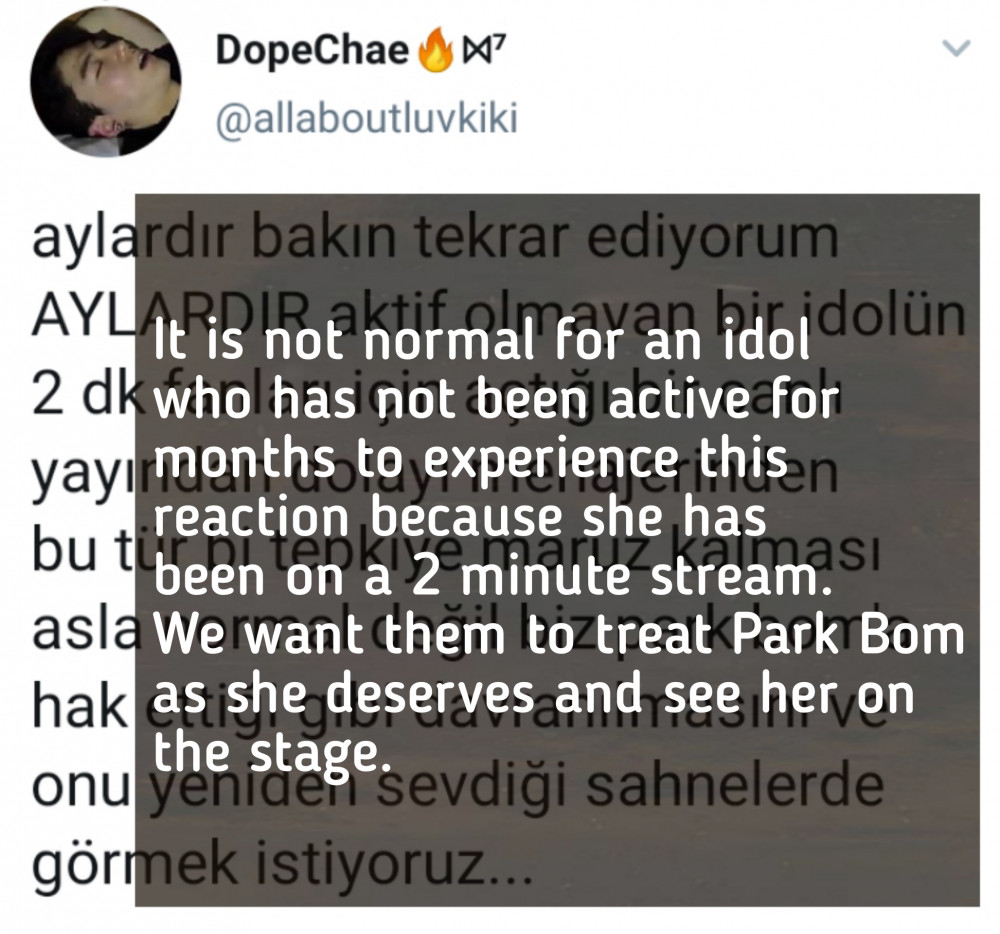Screen dimensions: 1000x934
Task: Click the 'It is not normal' translation line
Action: click(482, 342)
